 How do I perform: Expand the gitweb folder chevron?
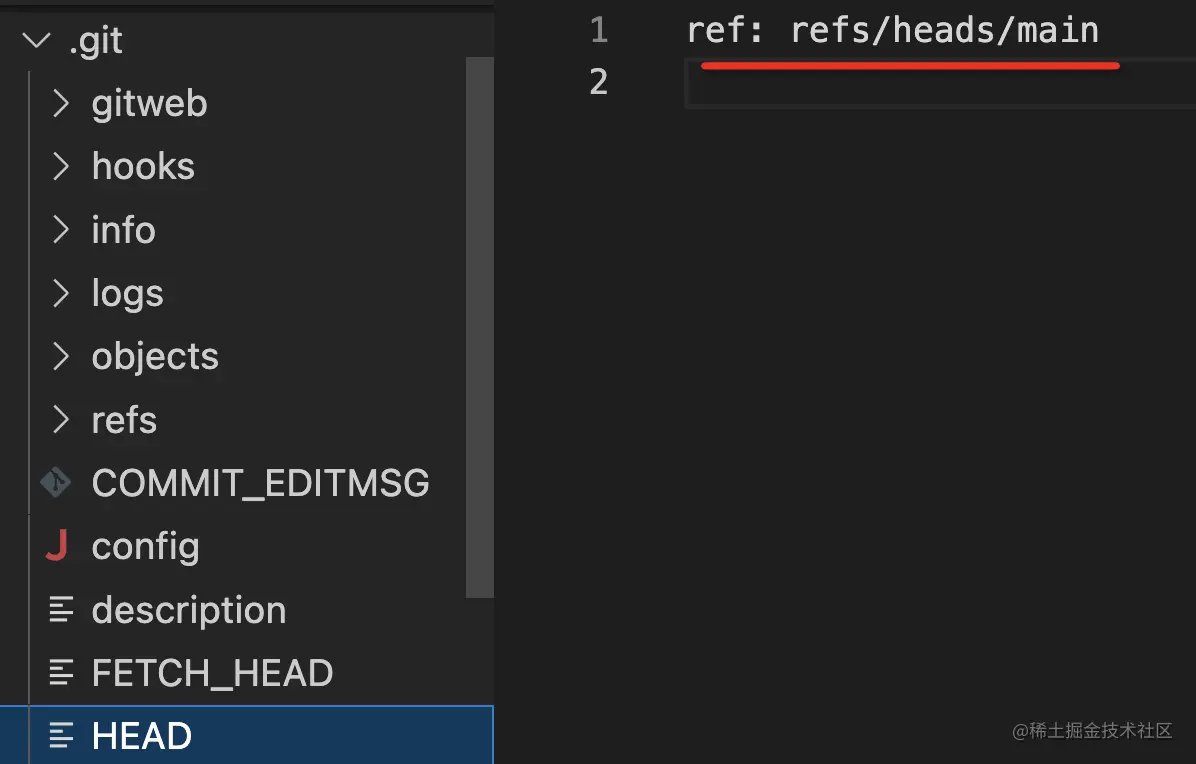(61, 103)
